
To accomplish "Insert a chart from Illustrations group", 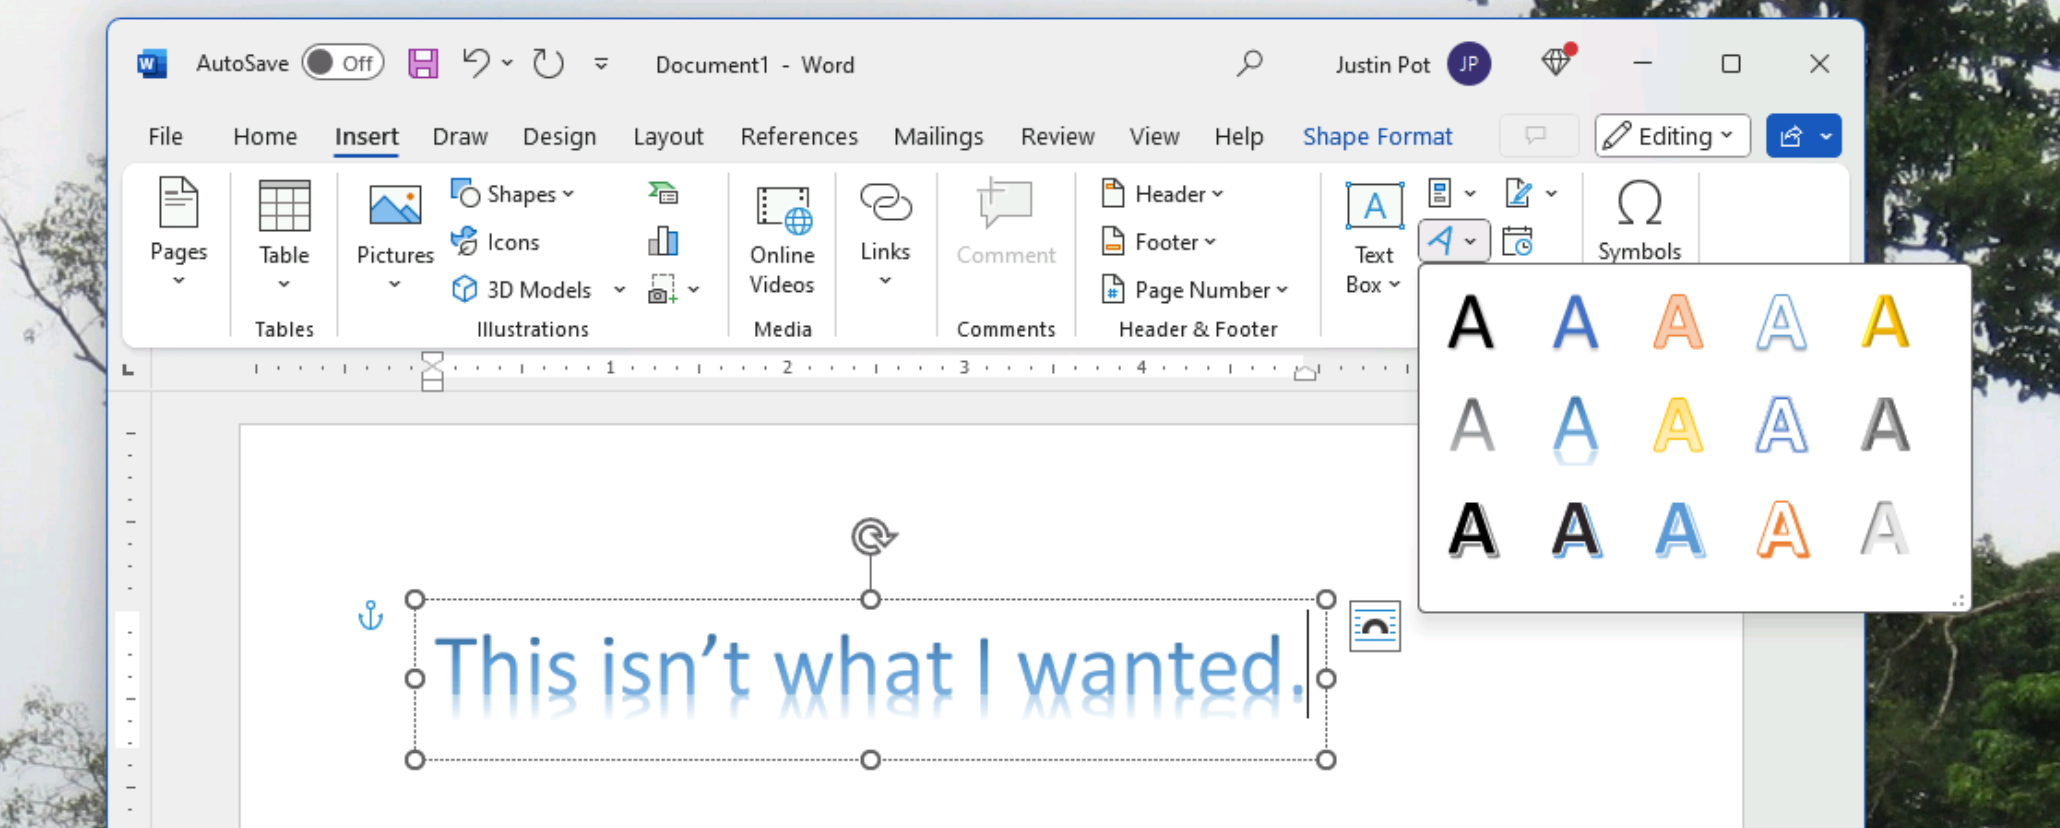I will pyautogui.click(x=663, y=241).
